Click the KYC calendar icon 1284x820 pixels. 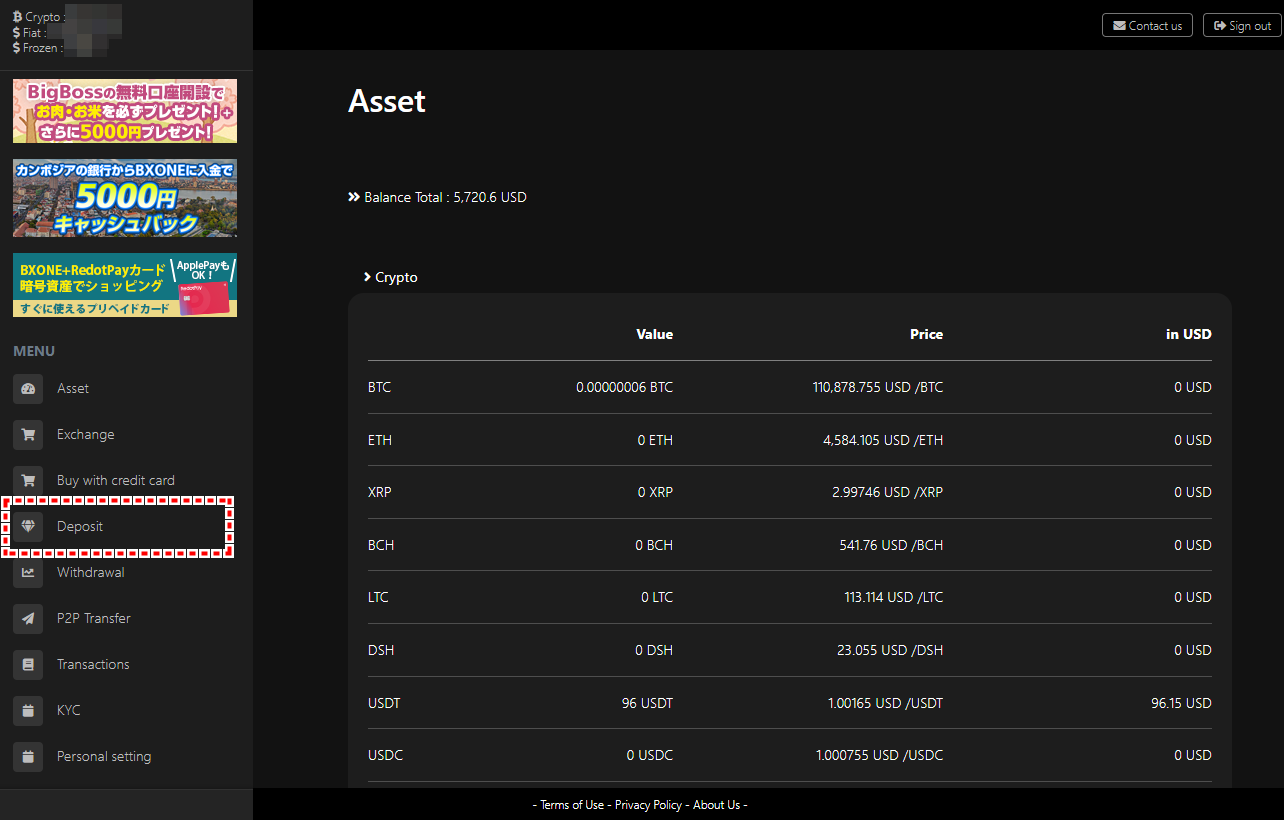[x=28, y=710]
